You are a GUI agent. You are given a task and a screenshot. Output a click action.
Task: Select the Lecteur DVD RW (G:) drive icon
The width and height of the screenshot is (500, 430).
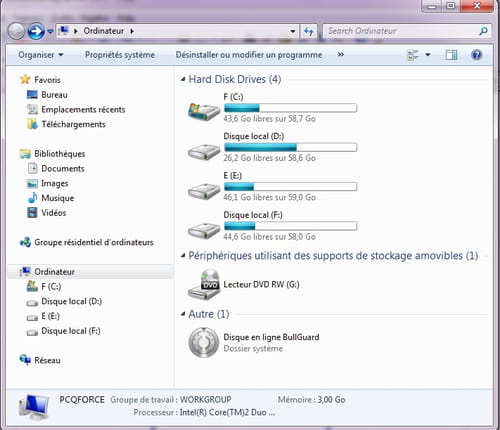pyautogui.click(x=204, y=285)
